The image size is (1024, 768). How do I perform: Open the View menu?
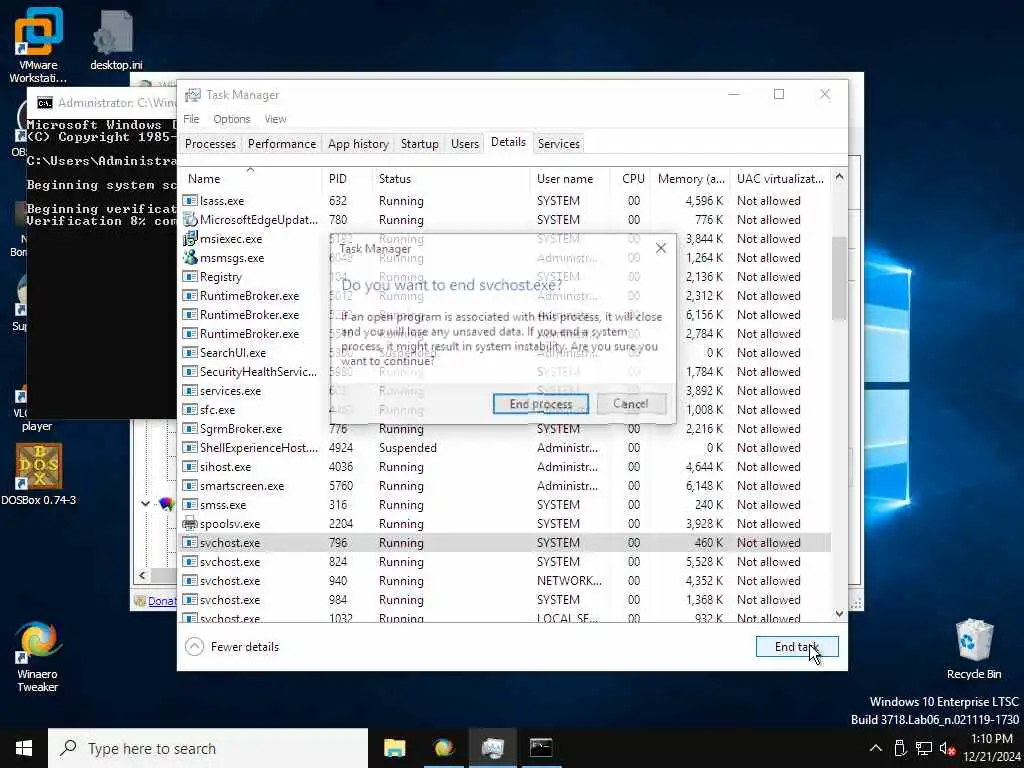[275, 119]
